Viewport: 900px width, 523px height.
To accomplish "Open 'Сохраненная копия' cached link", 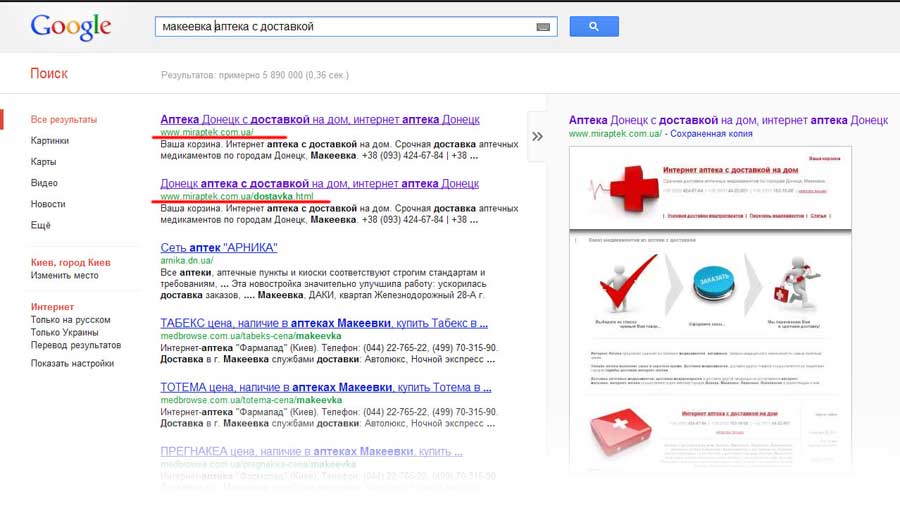I will 711,134.
